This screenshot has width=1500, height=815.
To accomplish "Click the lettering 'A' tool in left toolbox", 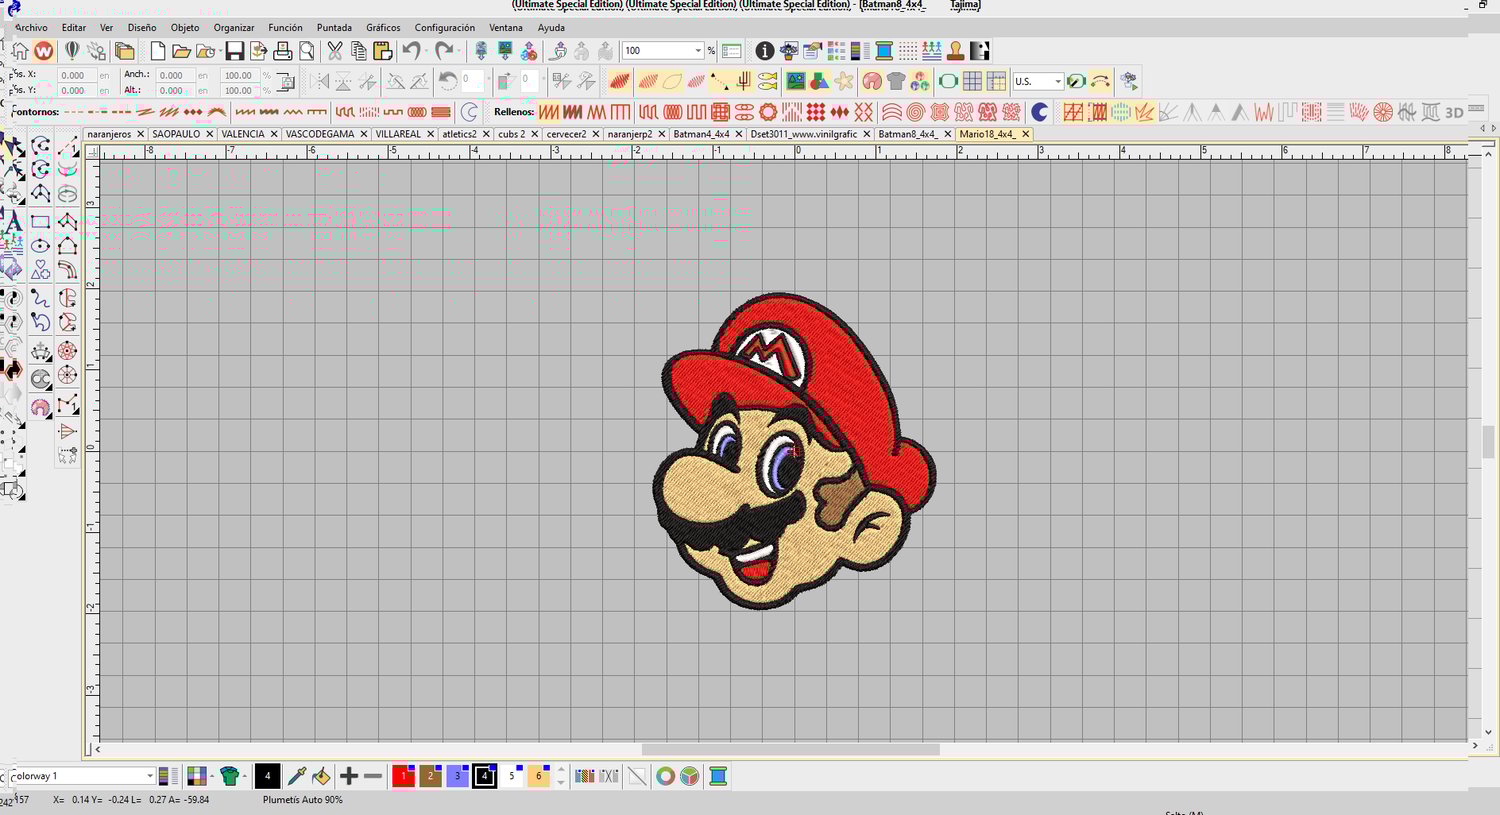I will tap(14, 222).
